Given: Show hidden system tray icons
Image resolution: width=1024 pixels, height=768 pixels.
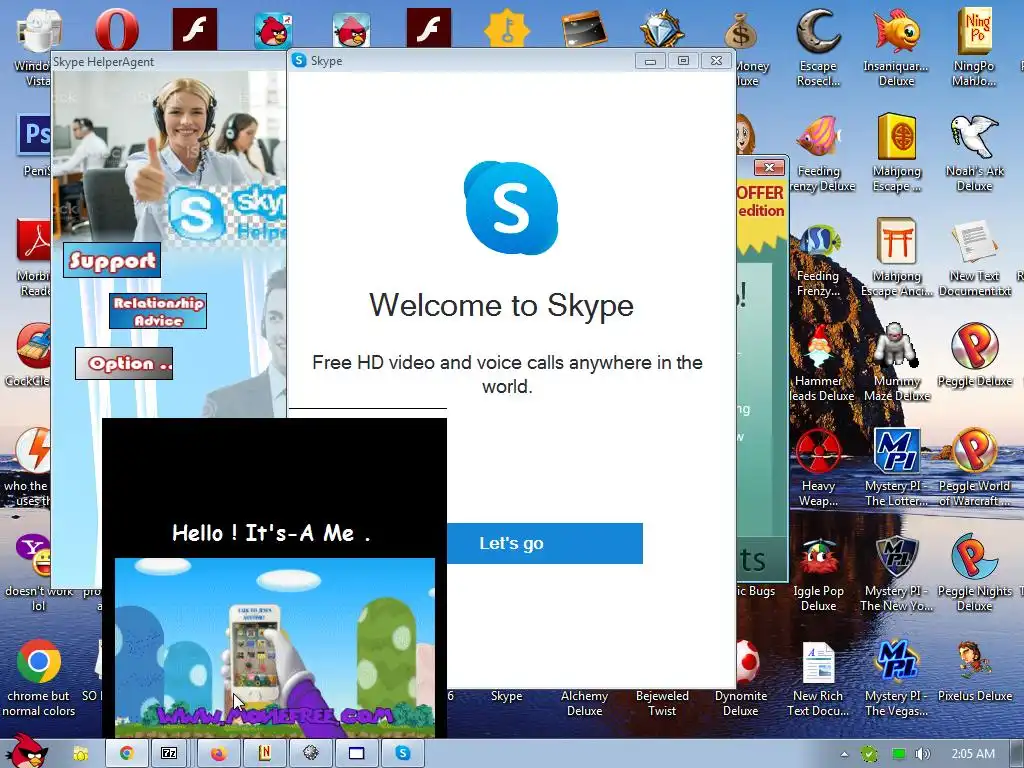Looking at the screenshot, I should coord(844,754).
